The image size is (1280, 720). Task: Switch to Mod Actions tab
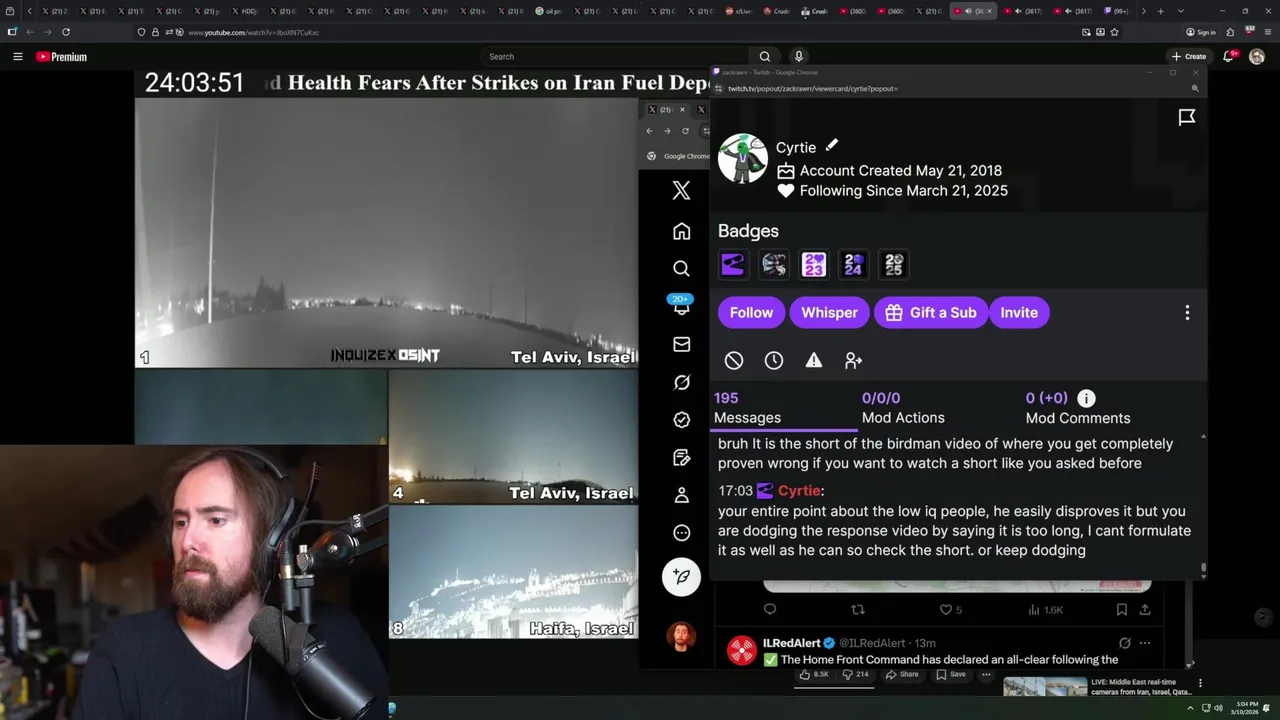tap(903, 408)
